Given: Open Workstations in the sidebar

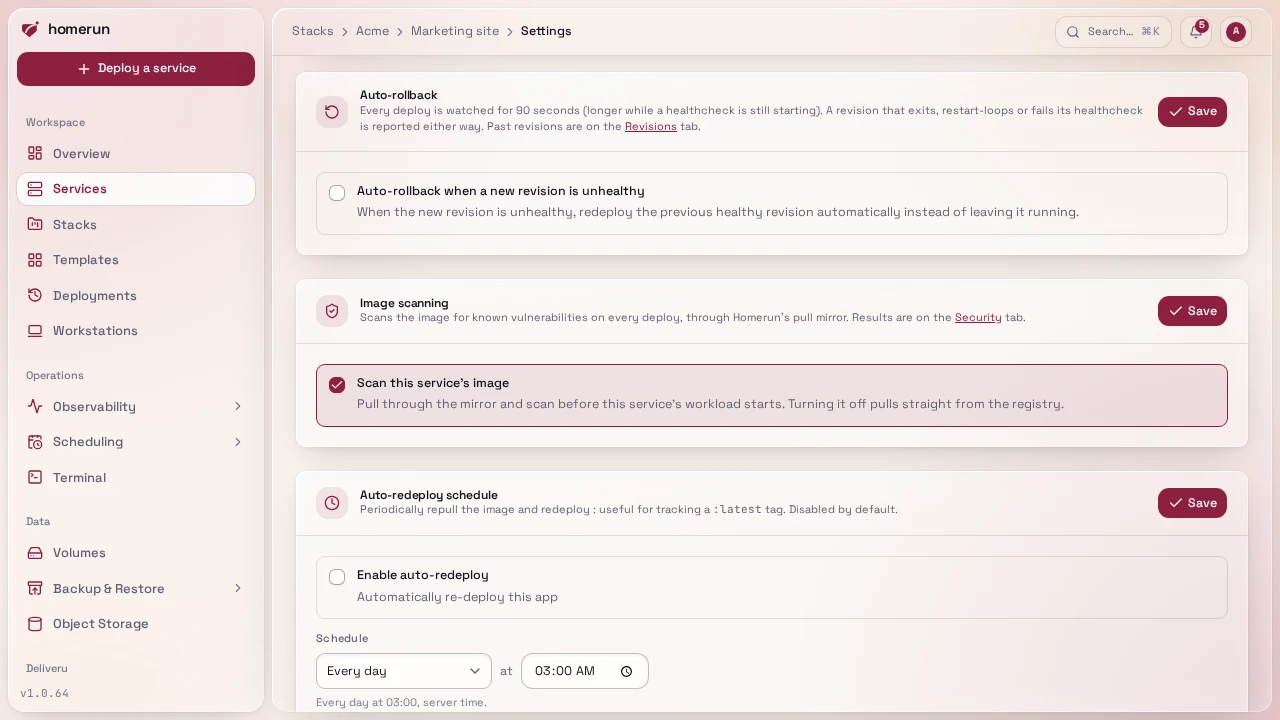Looking at the screenshot, I should click(136, 331).
